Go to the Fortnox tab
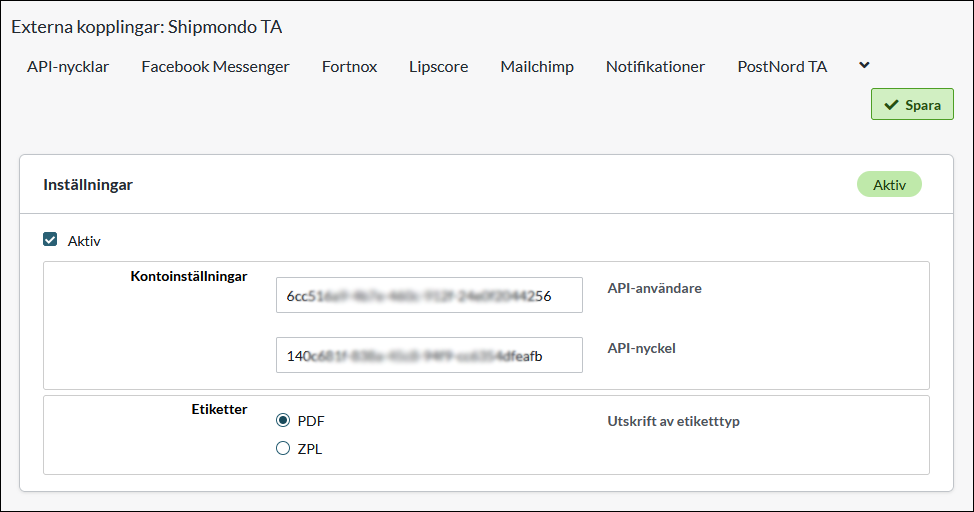974x512 pixels. click(349, 67)
